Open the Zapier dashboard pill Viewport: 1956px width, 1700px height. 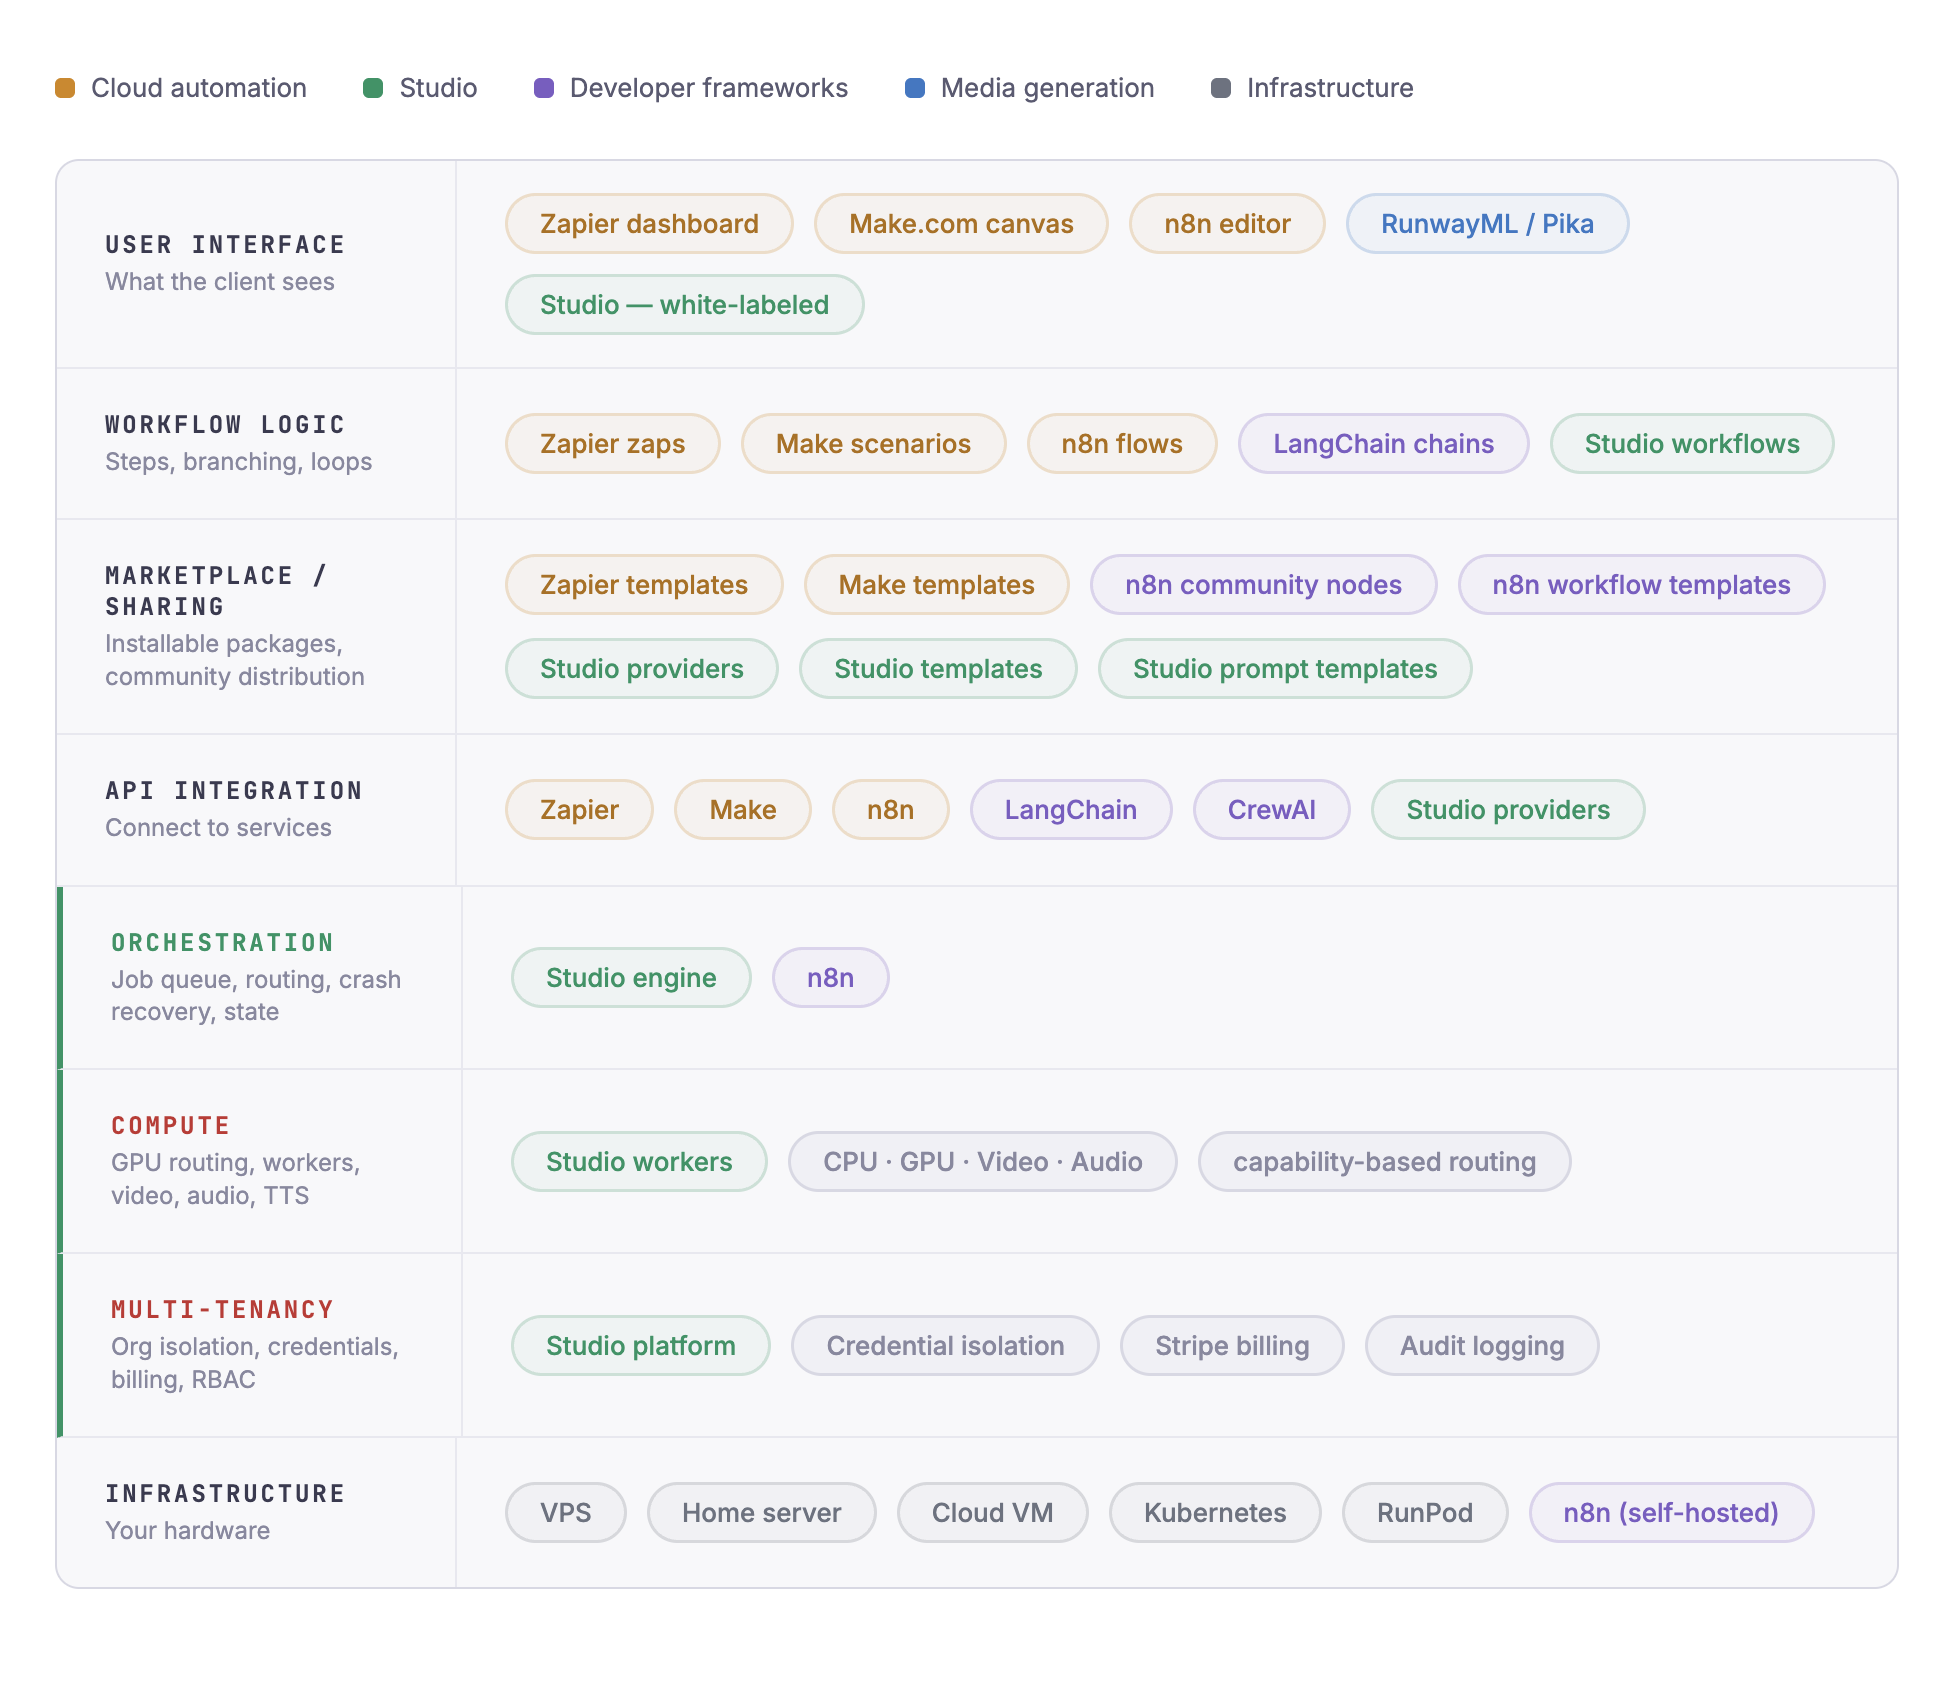point(648,224)
